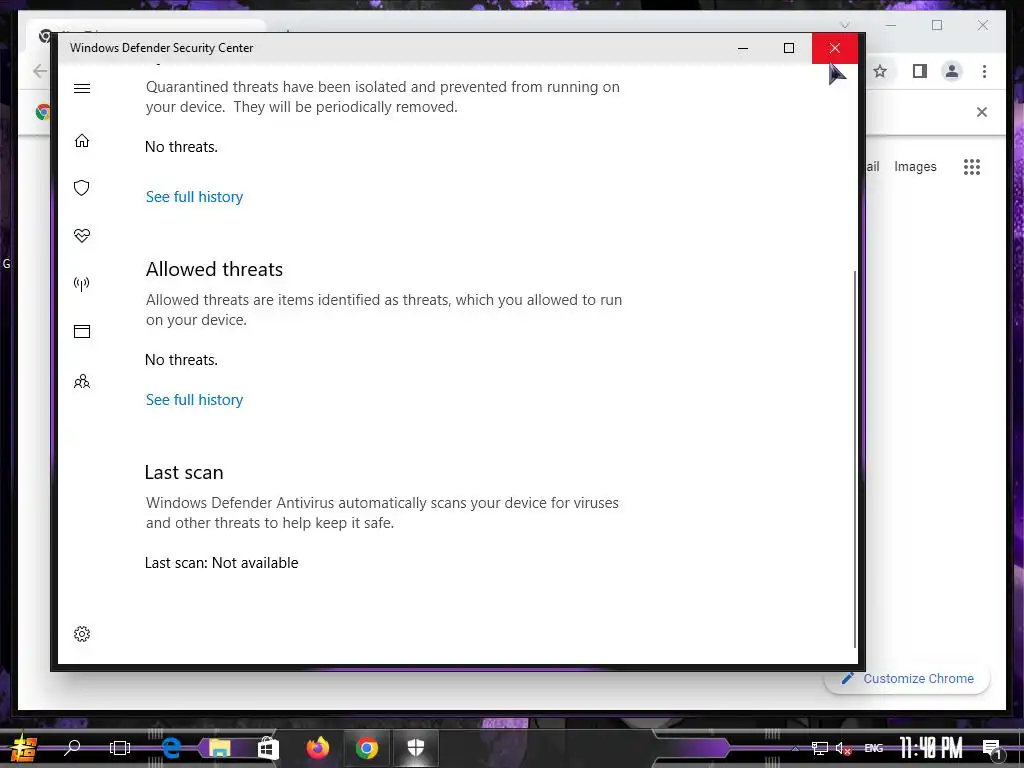Open the 11:48 PM taskbar clock
1024x768 pixels.
click(931, 748)
